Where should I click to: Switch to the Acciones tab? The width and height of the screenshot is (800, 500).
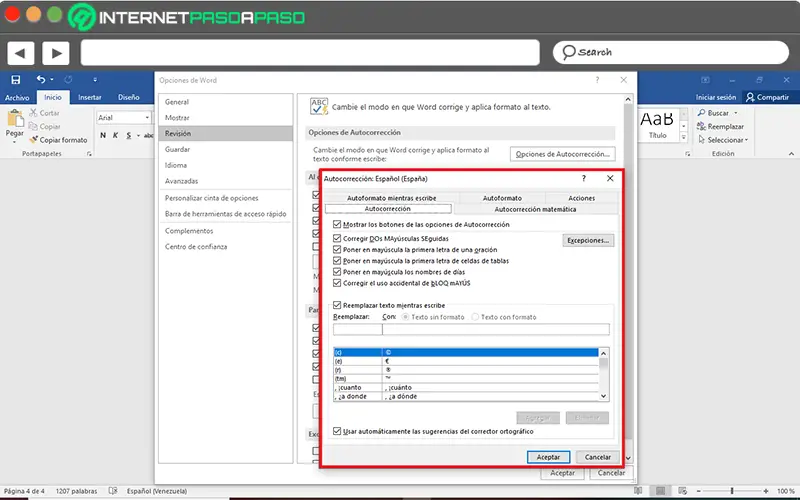(582, 198)
